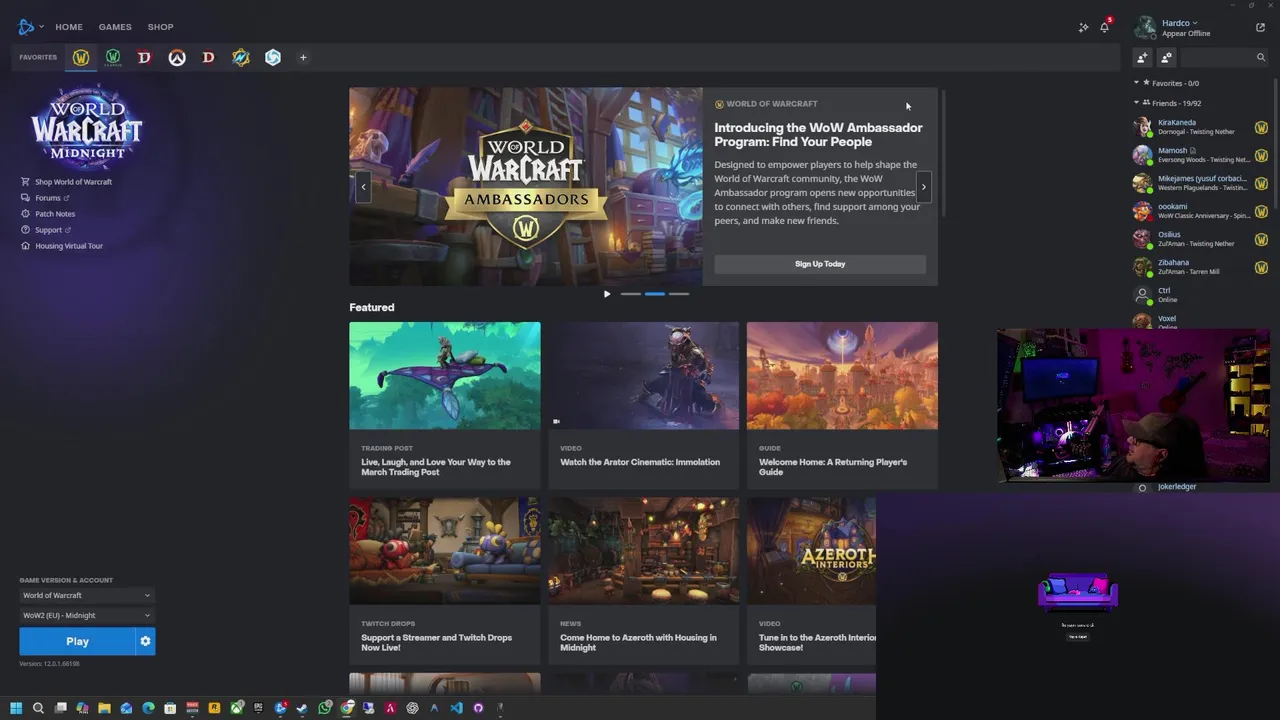The image size is (1280, 720).
Task: Open Housing Virtual Tour link
Action: pyautogui.click(x=62, y=246)
